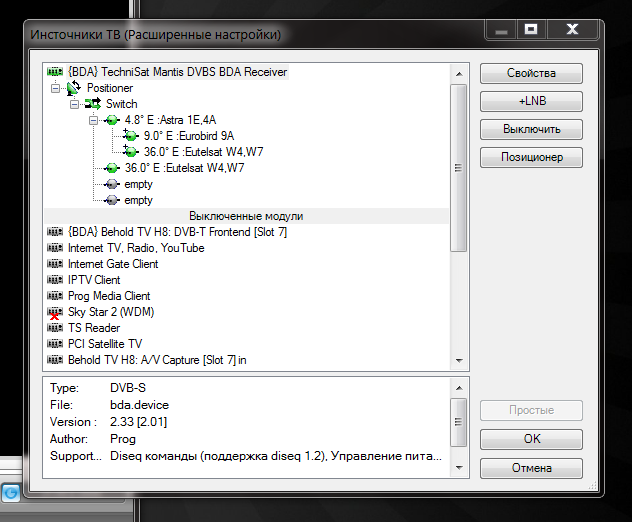632x522 pixels.
Task: Select PCI Satellite TV in the list
Action: [104, 344]
